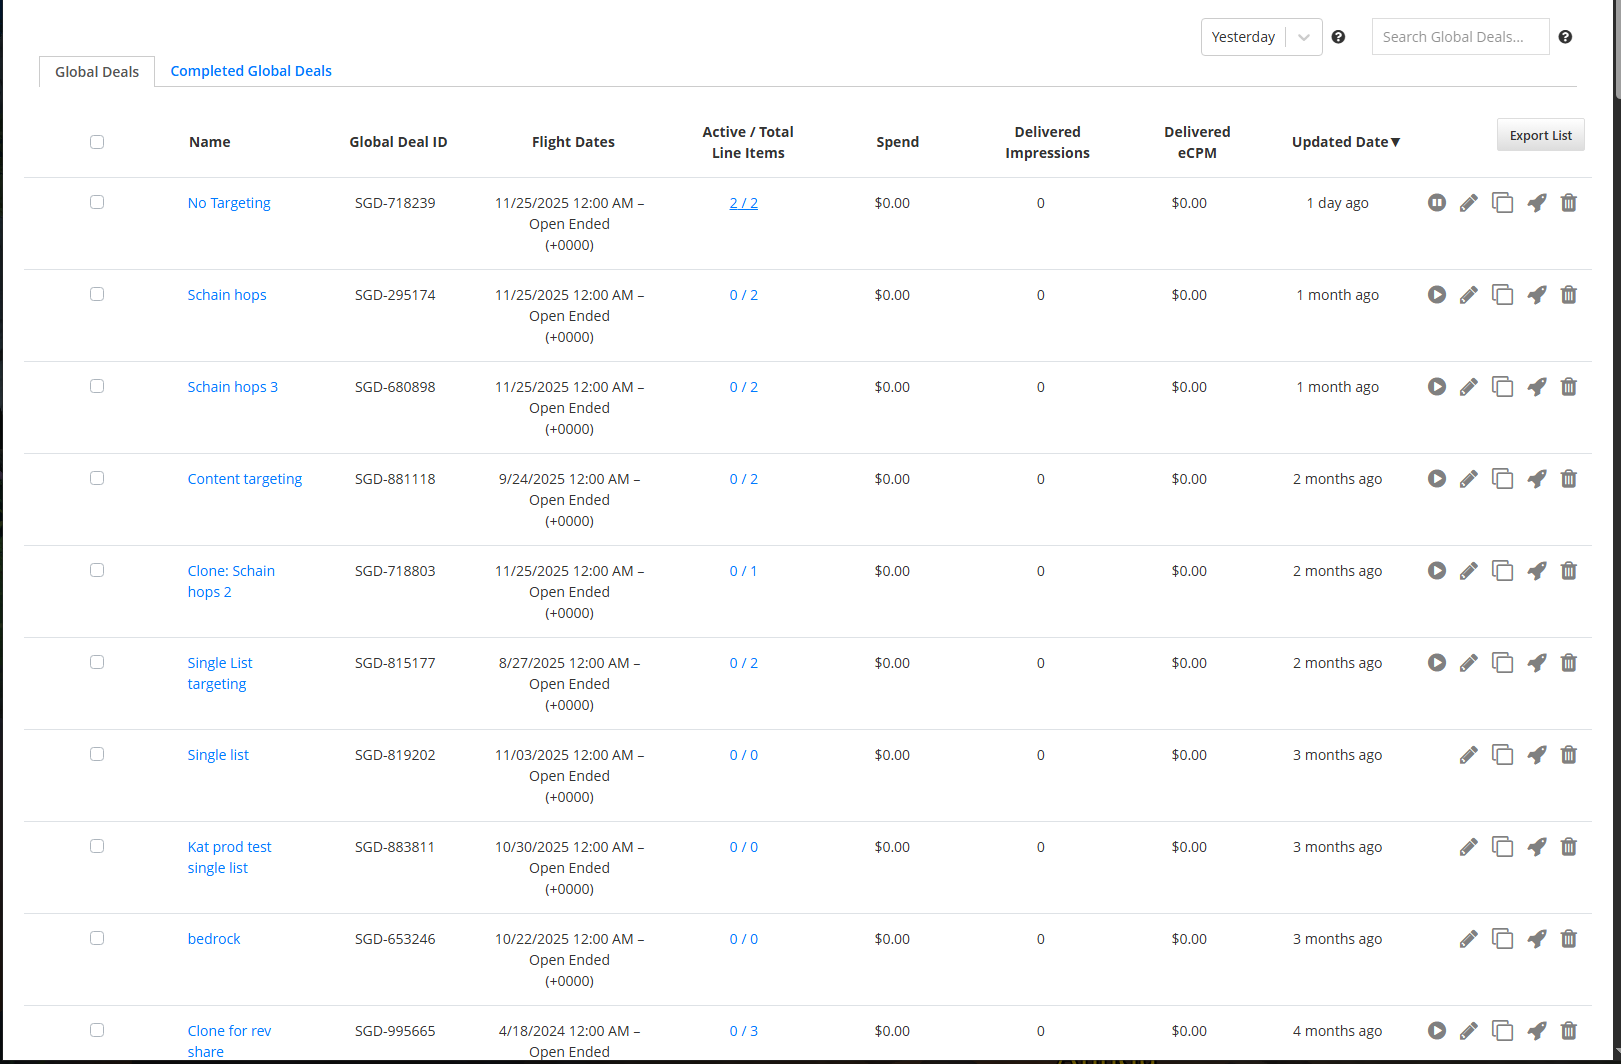Launch the Content targeting deal rocket icon
Image resolution: width=1621 pixels, height=1064 pixels.
tap(1536, 479)
